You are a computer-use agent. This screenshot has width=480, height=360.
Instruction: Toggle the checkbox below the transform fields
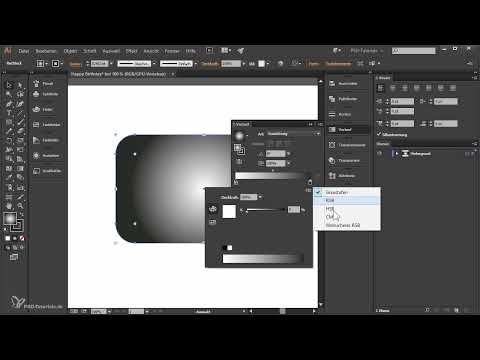click(379, 134)
